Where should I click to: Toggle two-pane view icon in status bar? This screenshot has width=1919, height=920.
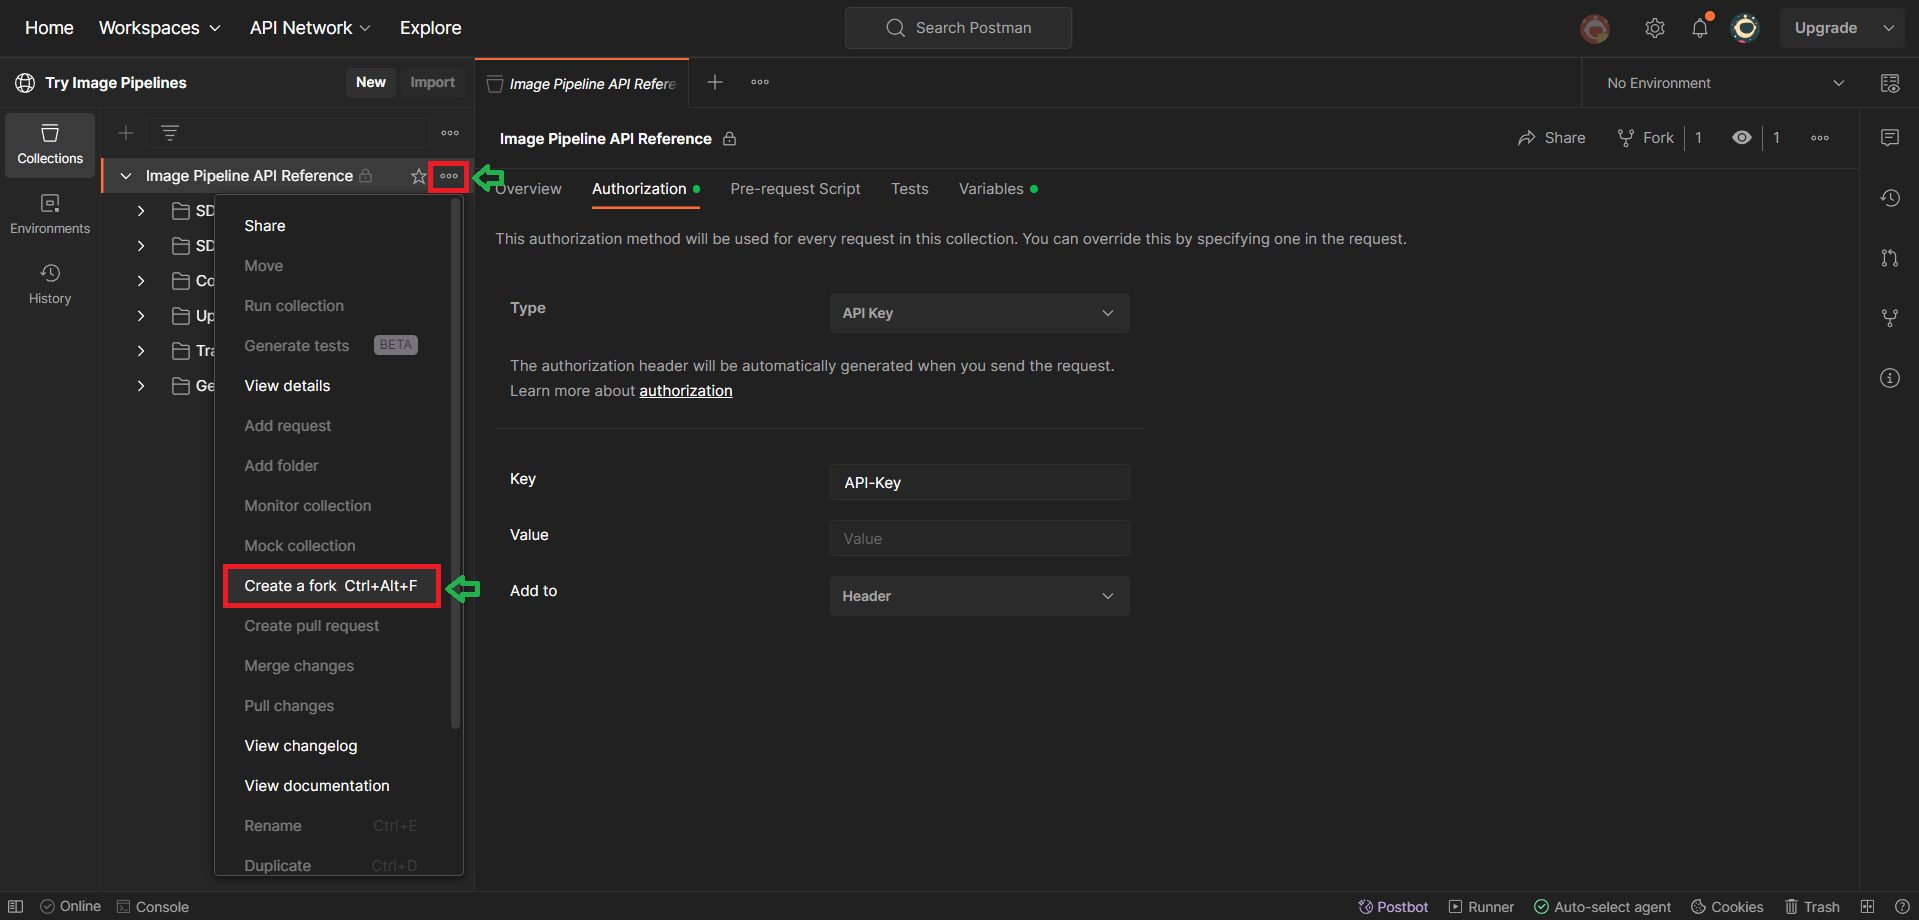pyautogui.click(x=1867, y=906)
